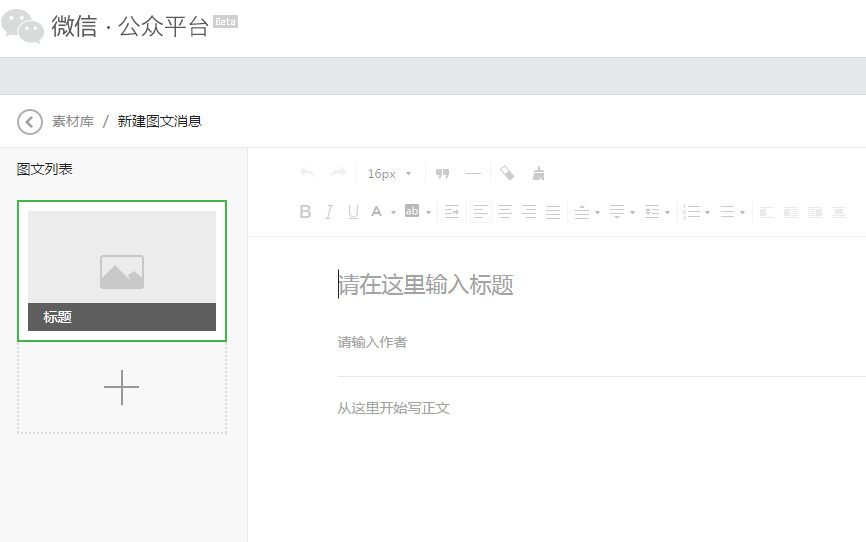The width and height of the screenshot is (866, 542).
Task: Click the back arrow circle button
Action: coord(30,122)
